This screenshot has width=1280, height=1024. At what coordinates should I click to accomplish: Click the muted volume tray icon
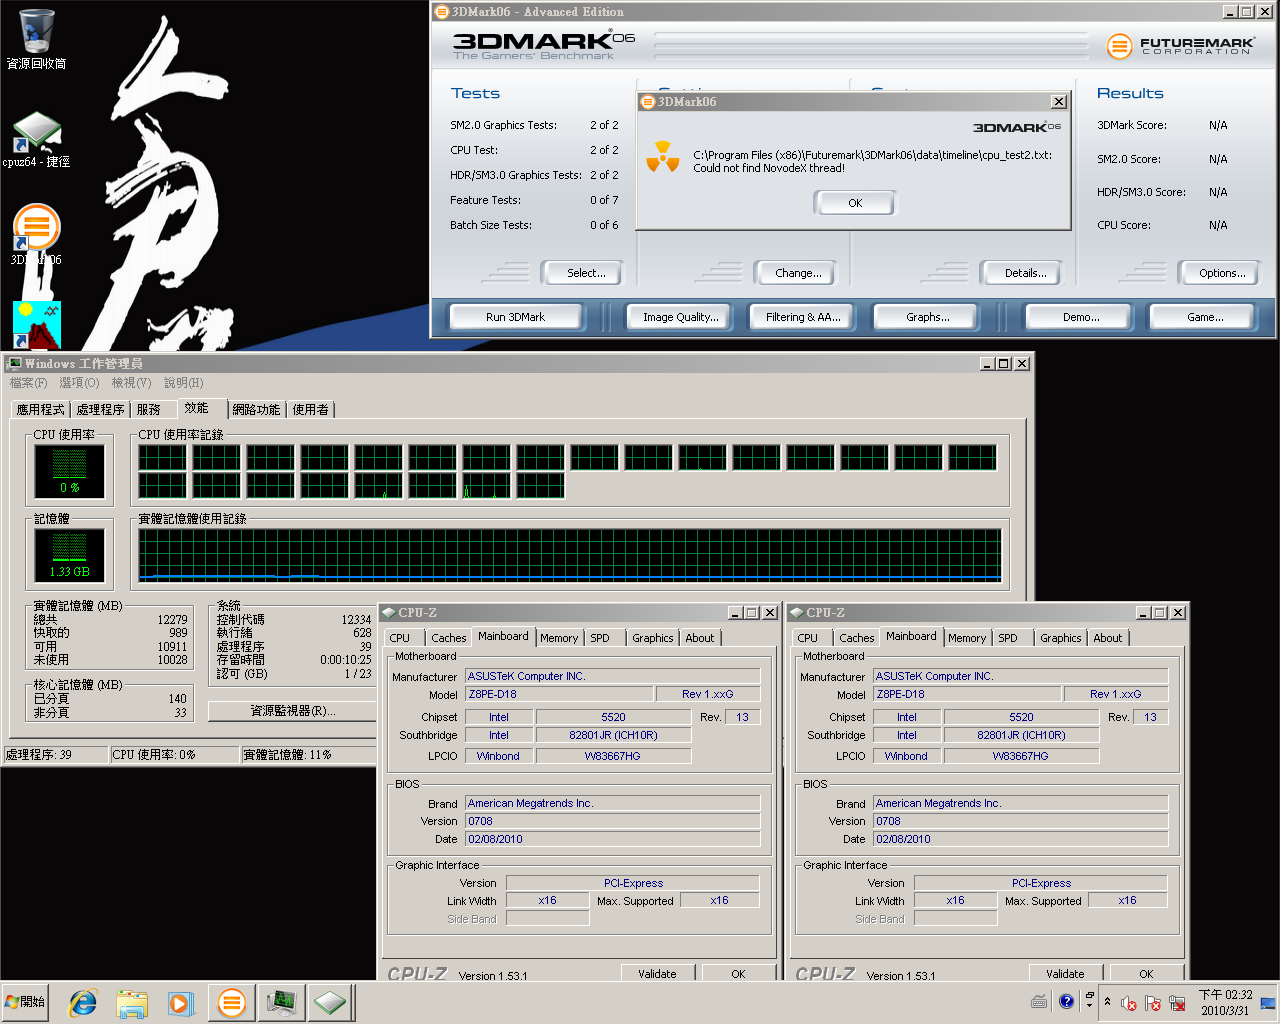pos(1129,1003)
